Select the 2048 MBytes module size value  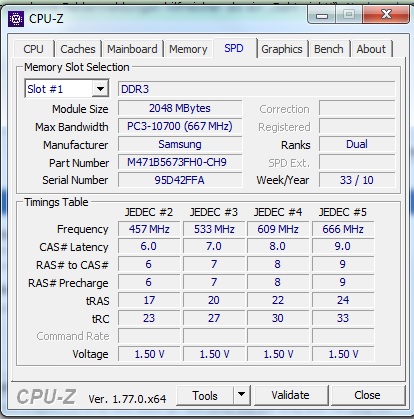point(180,108)
